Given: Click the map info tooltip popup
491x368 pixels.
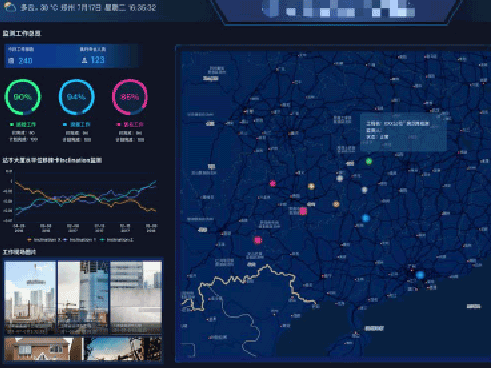Looking at the screenshot, I should (403, 133).
